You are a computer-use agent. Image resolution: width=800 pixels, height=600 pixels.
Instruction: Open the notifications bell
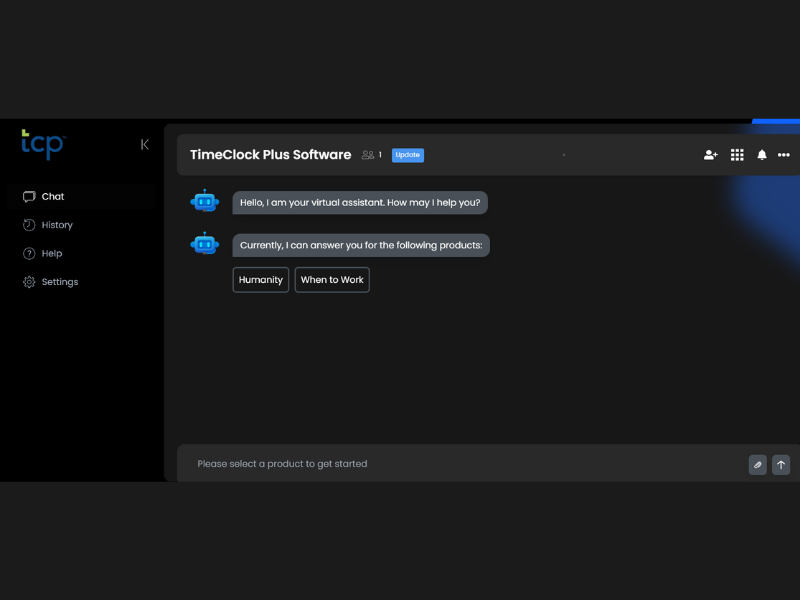(x=762, y=155)
